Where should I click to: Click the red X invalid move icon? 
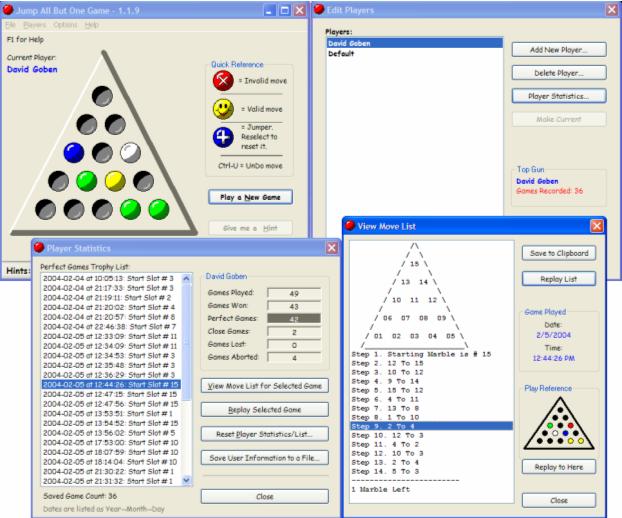coord(225,78)
